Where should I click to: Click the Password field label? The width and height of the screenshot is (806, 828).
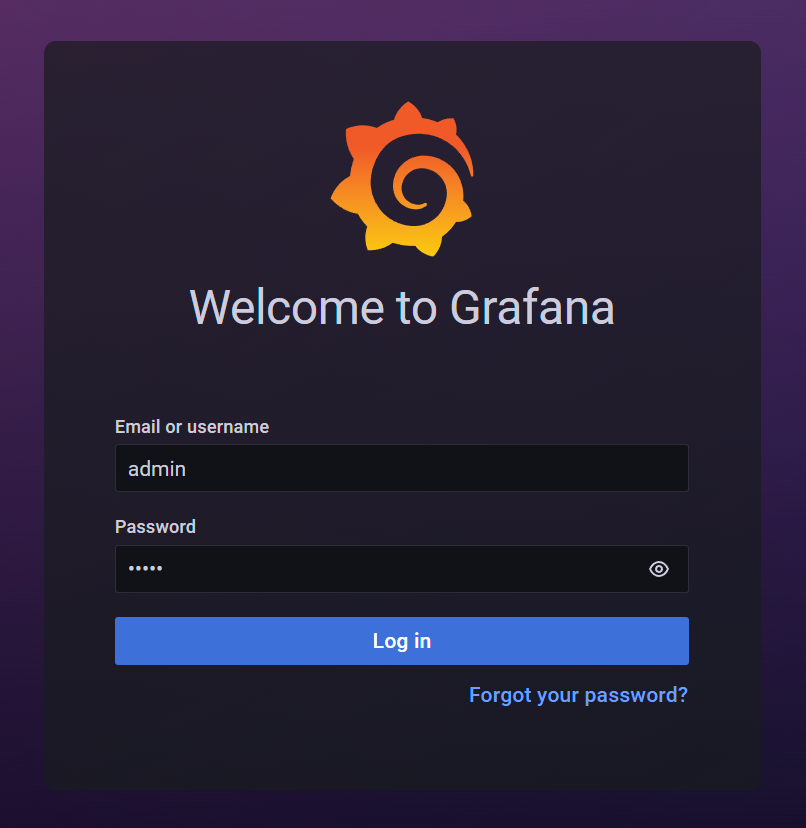155,526
